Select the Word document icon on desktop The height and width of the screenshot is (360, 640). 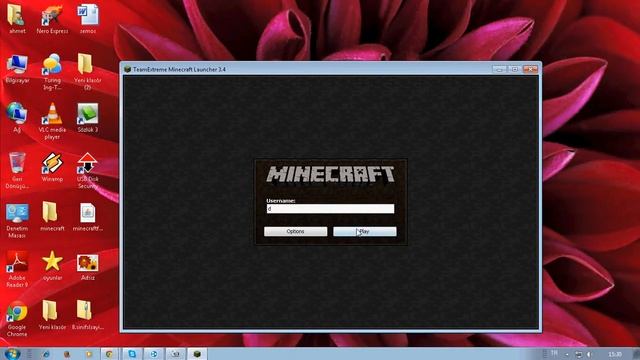88,19
